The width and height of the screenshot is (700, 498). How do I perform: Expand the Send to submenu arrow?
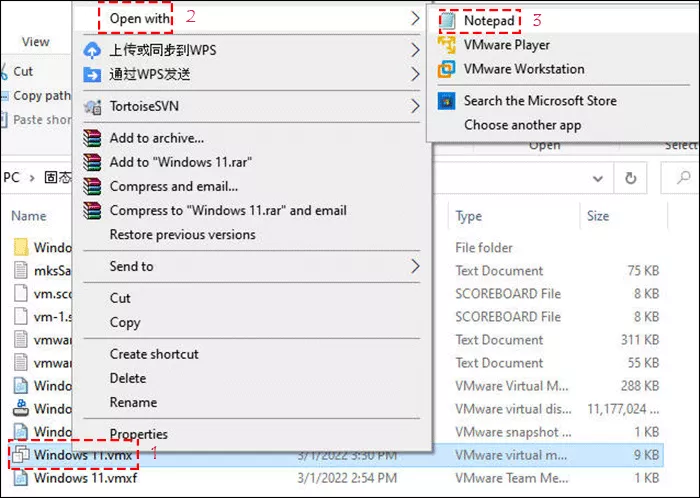pos(415,266)
